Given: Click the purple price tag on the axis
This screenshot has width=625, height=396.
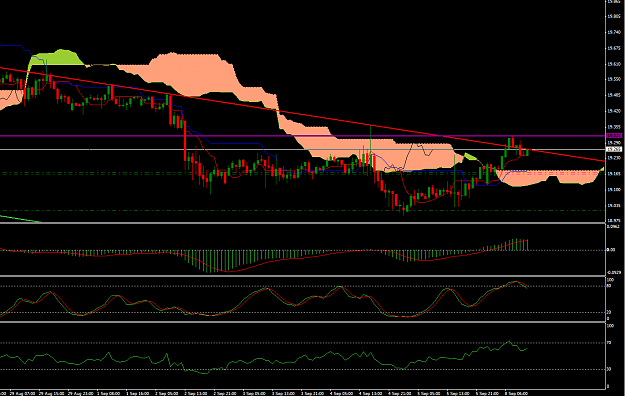Looking at the screenshot, I should (x=614, y=136).
